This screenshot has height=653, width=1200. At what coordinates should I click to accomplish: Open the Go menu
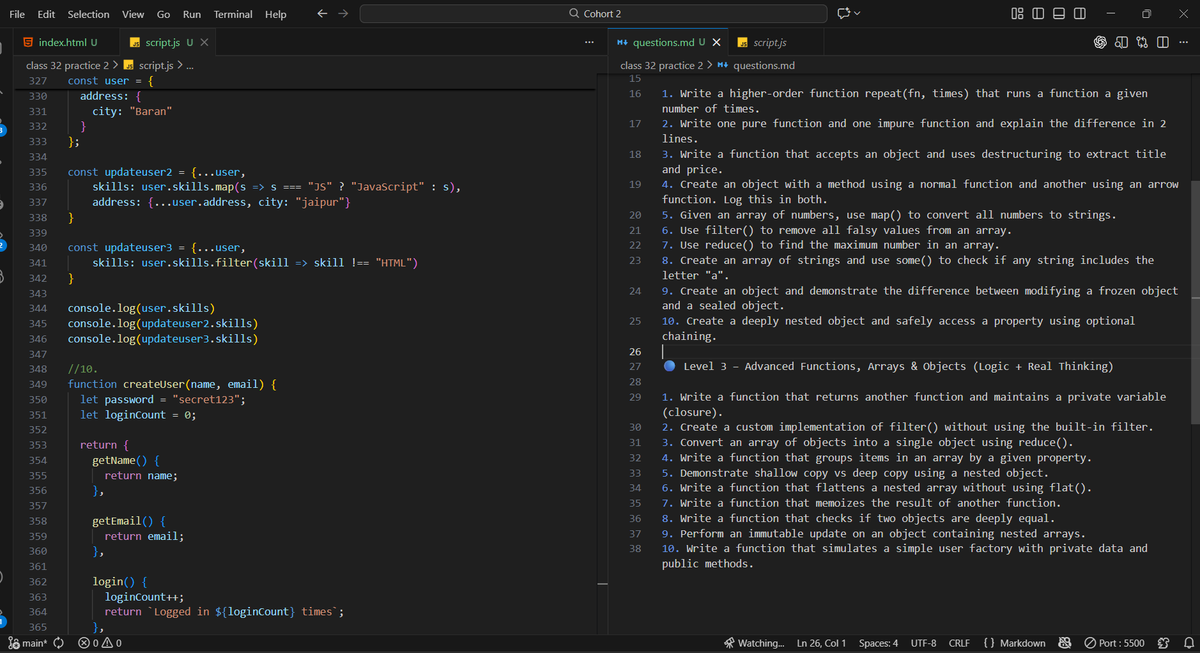(163, 14)
